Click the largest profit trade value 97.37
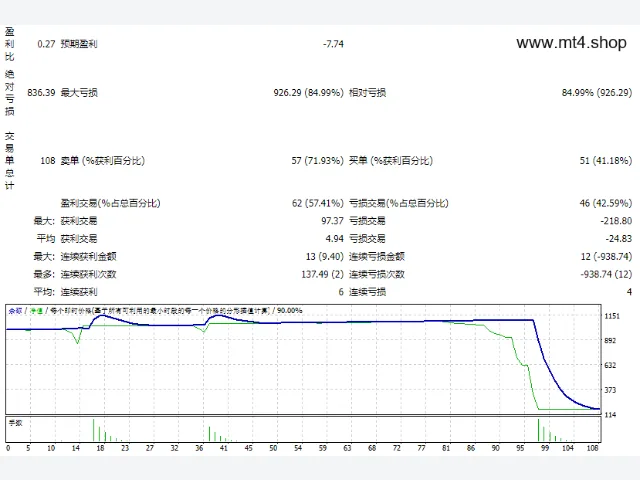The image size is (640, 480). click(332, 221)
